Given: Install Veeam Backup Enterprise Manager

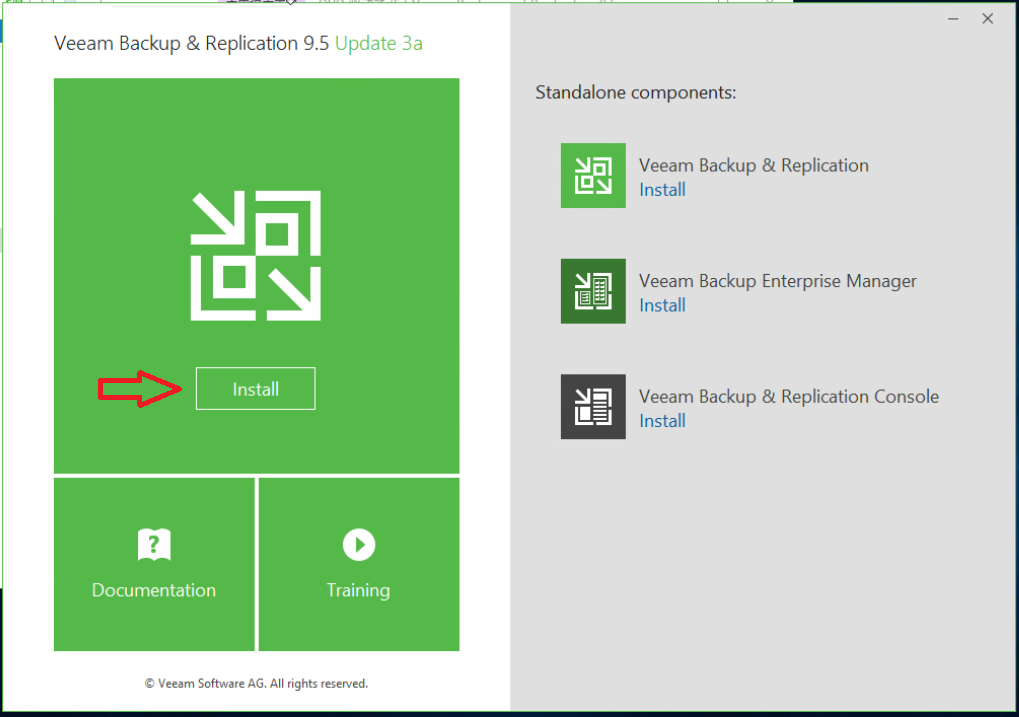Looking at the screenshot, I should pyautogui.click(x=662, y=306).
